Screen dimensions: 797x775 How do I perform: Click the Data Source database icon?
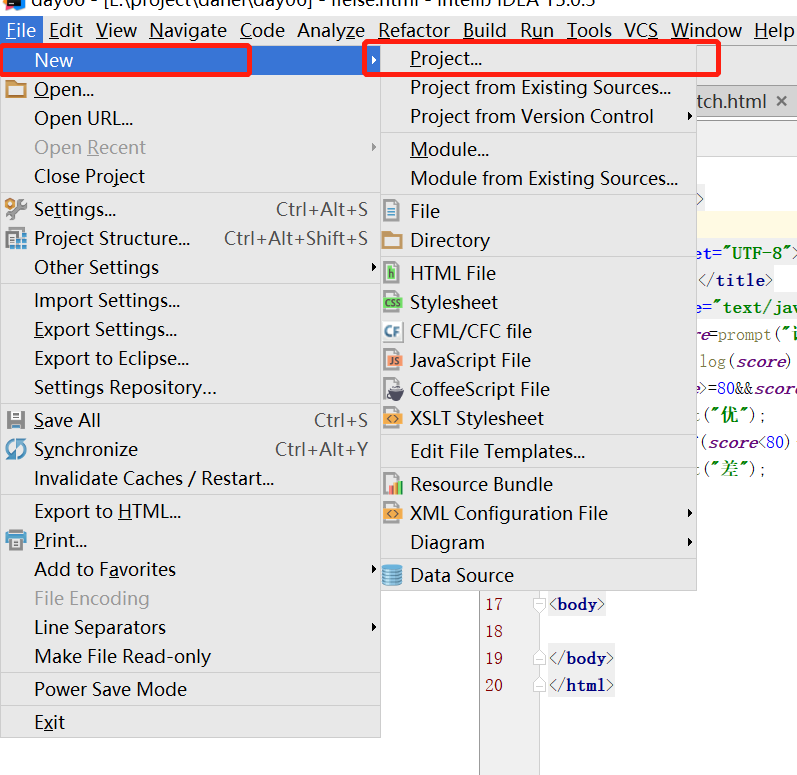click(392, 575)
